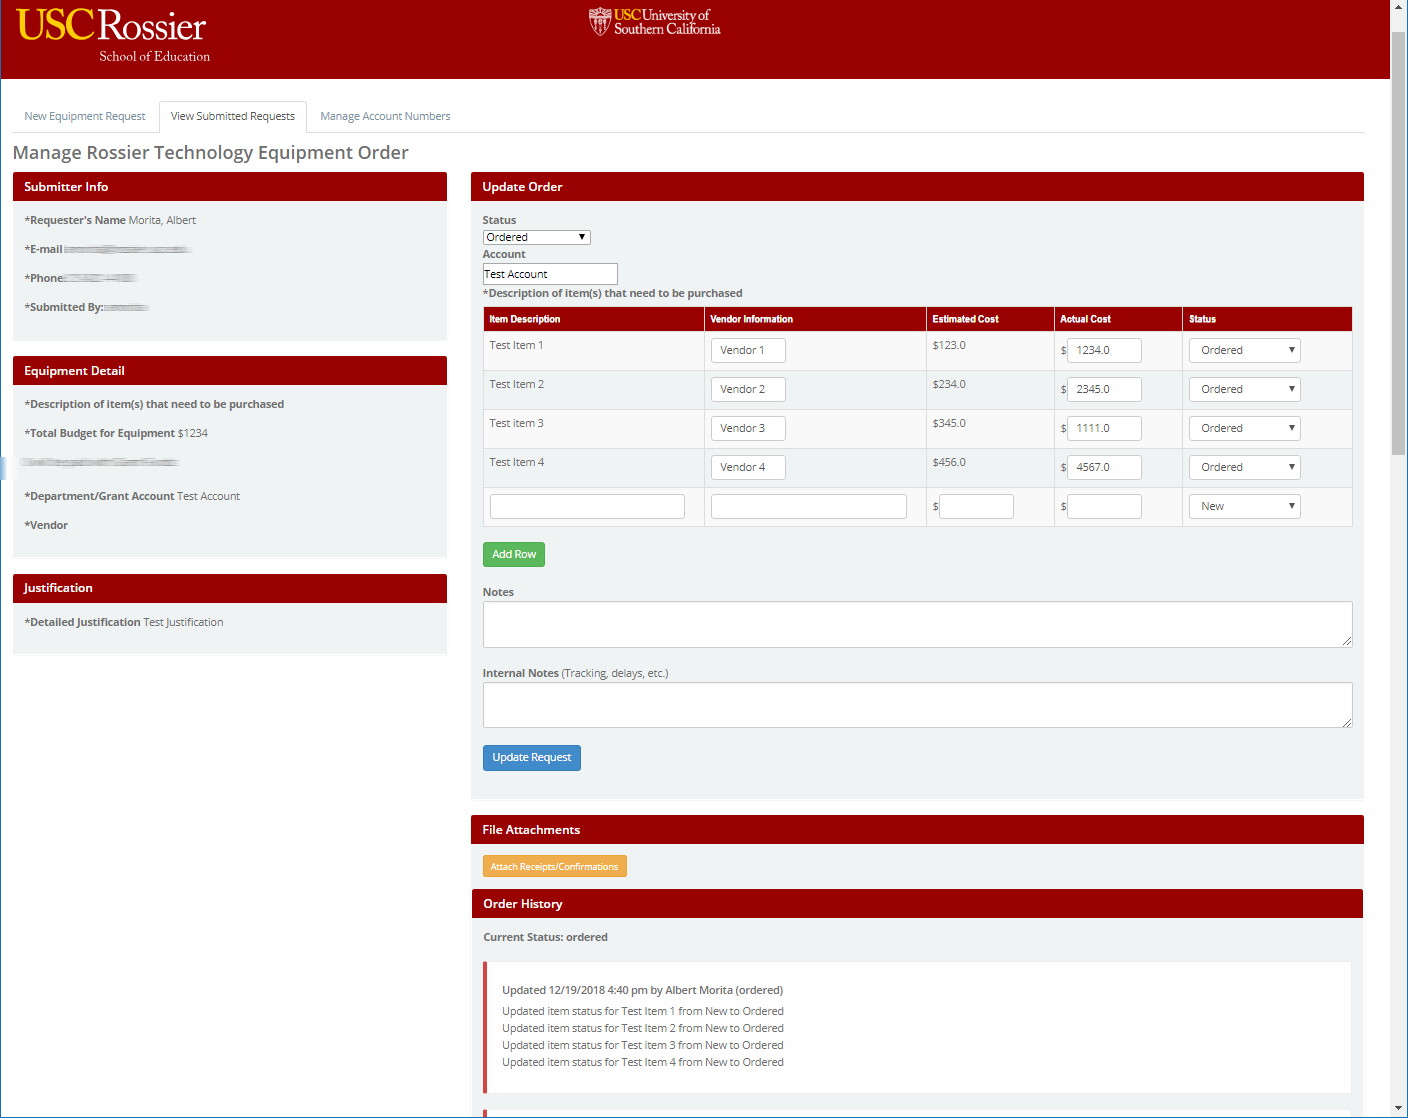Click the empty item description field in new row
1408x1118 pixels.
tap(587, 507)
